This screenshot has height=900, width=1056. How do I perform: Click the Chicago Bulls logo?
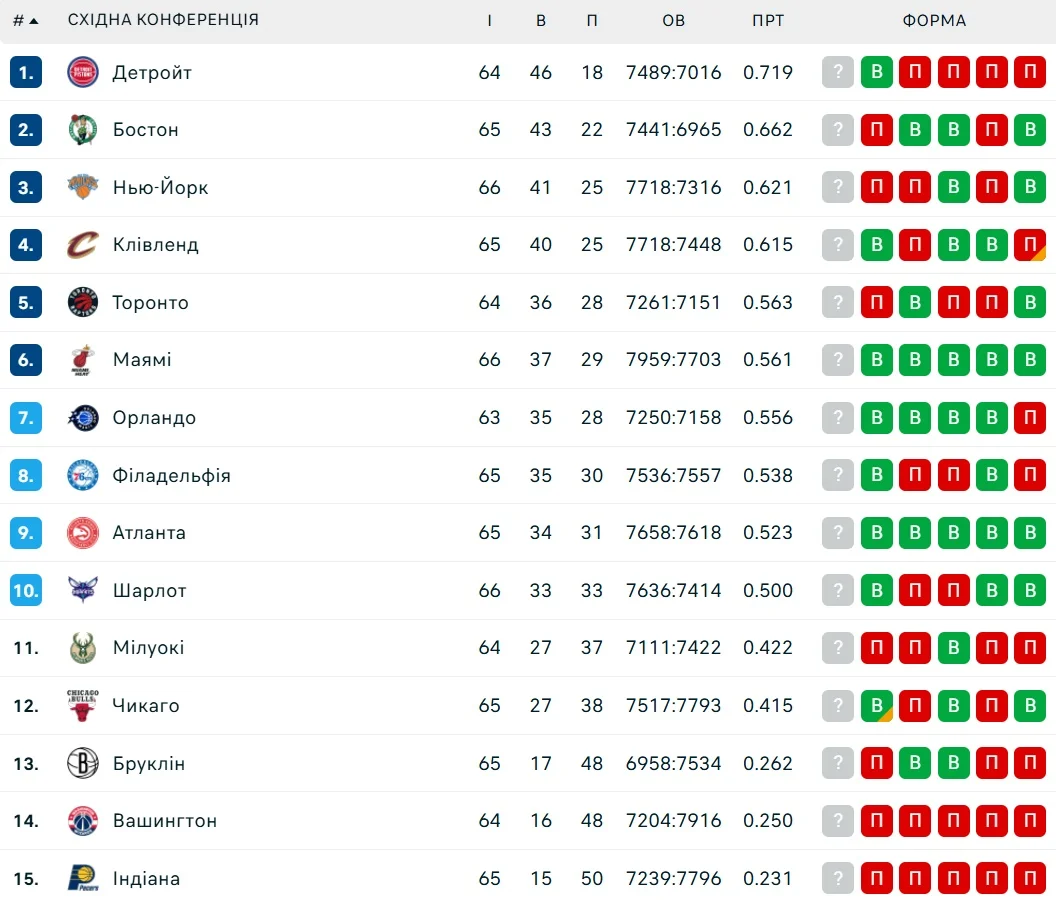[83, 705]
